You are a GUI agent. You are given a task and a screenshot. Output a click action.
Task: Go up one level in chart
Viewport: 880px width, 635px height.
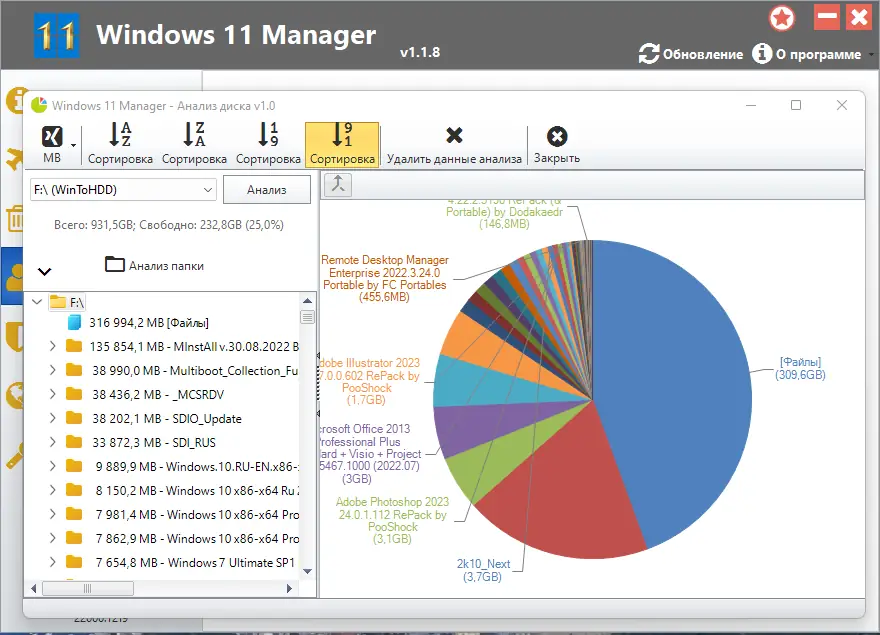click(338, 184)
